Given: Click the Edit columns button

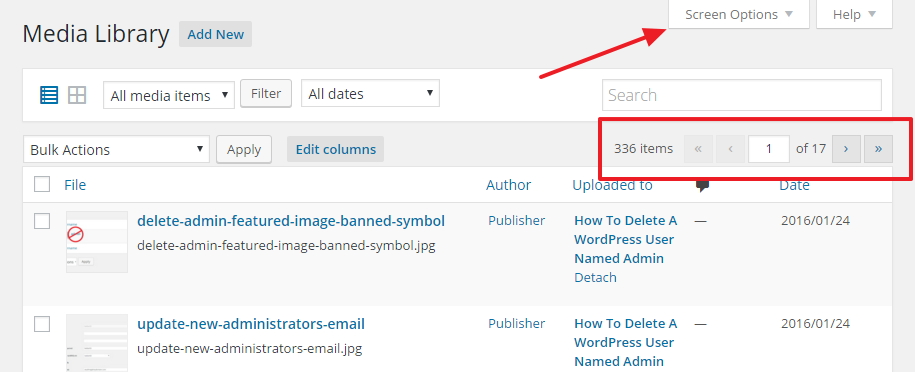Looking at the screenshot, I should click(336, 150).
